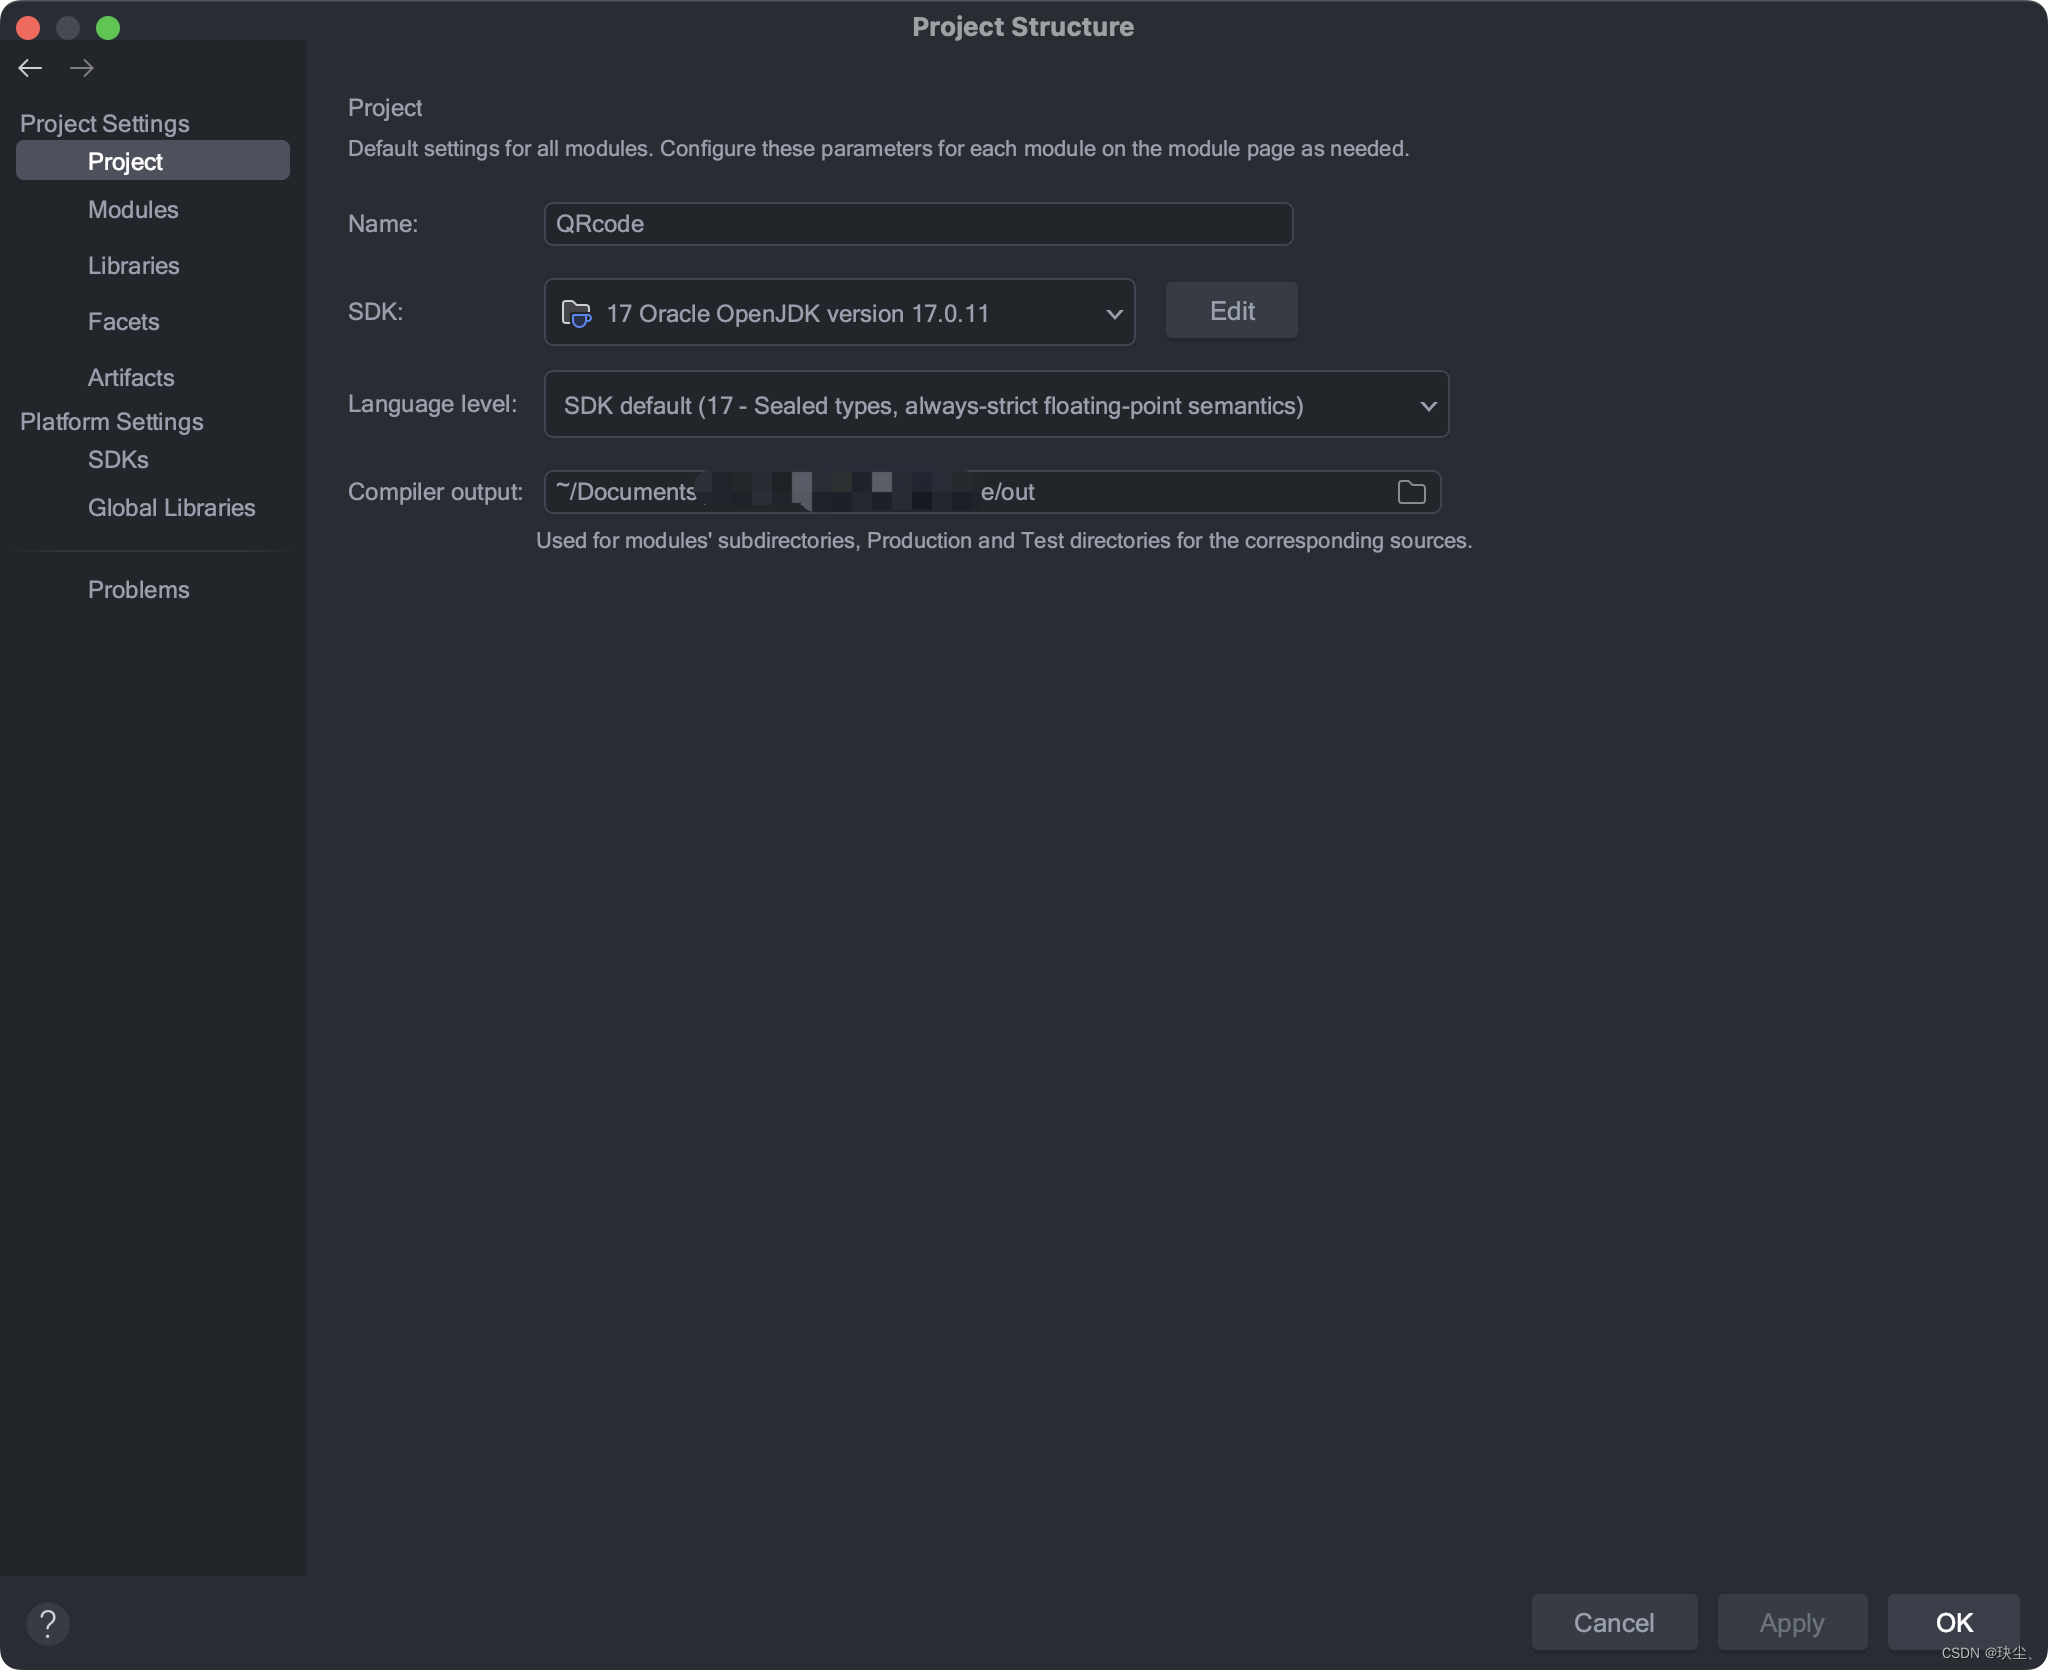This screenshot has width=2048, height=1670.
Task: Go forward using the right arrow icon
Action: (x=82, y=68)
